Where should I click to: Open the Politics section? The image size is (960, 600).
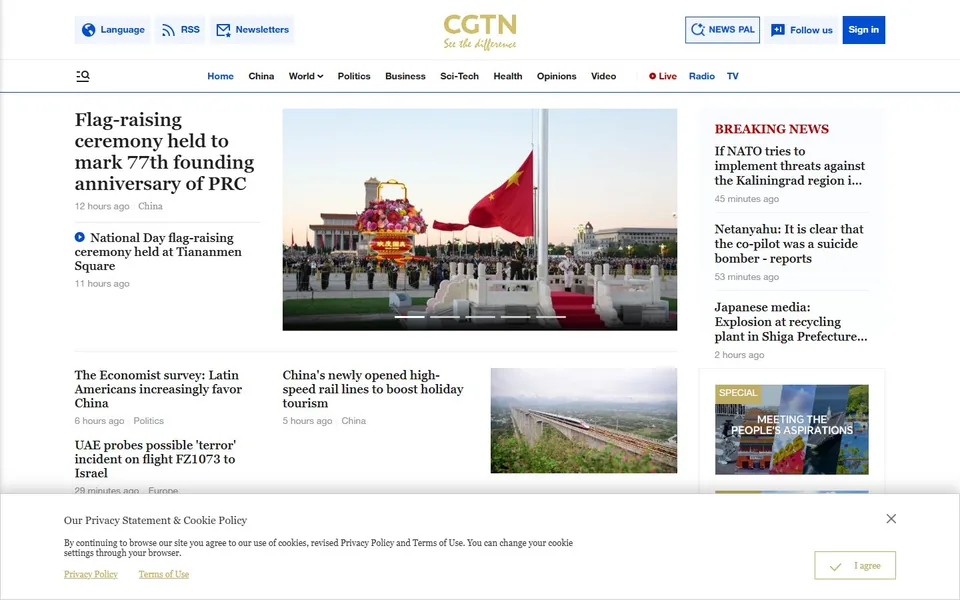pos(354,76)
